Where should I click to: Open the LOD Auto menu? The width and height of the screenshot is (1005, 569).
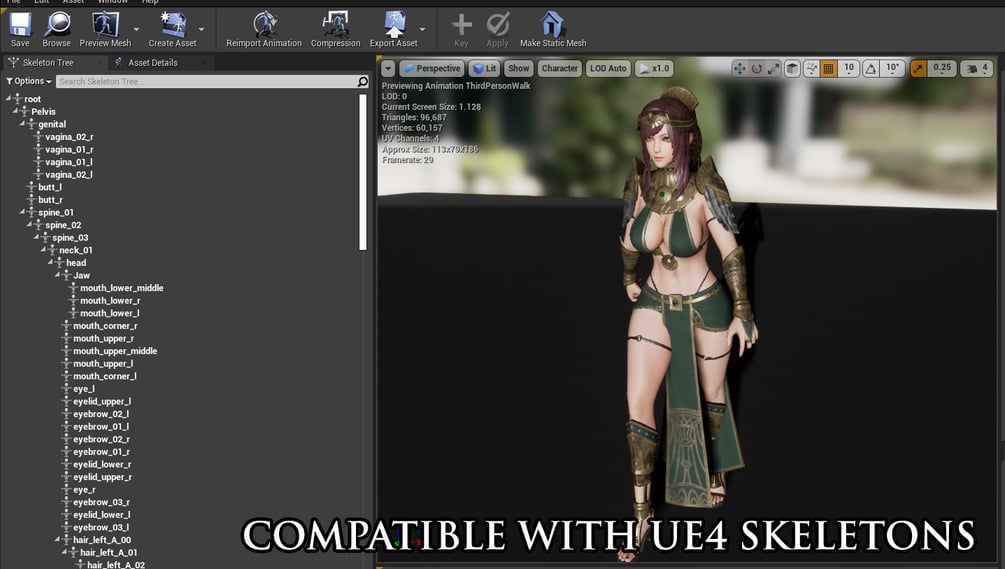(x=608, y=69)
